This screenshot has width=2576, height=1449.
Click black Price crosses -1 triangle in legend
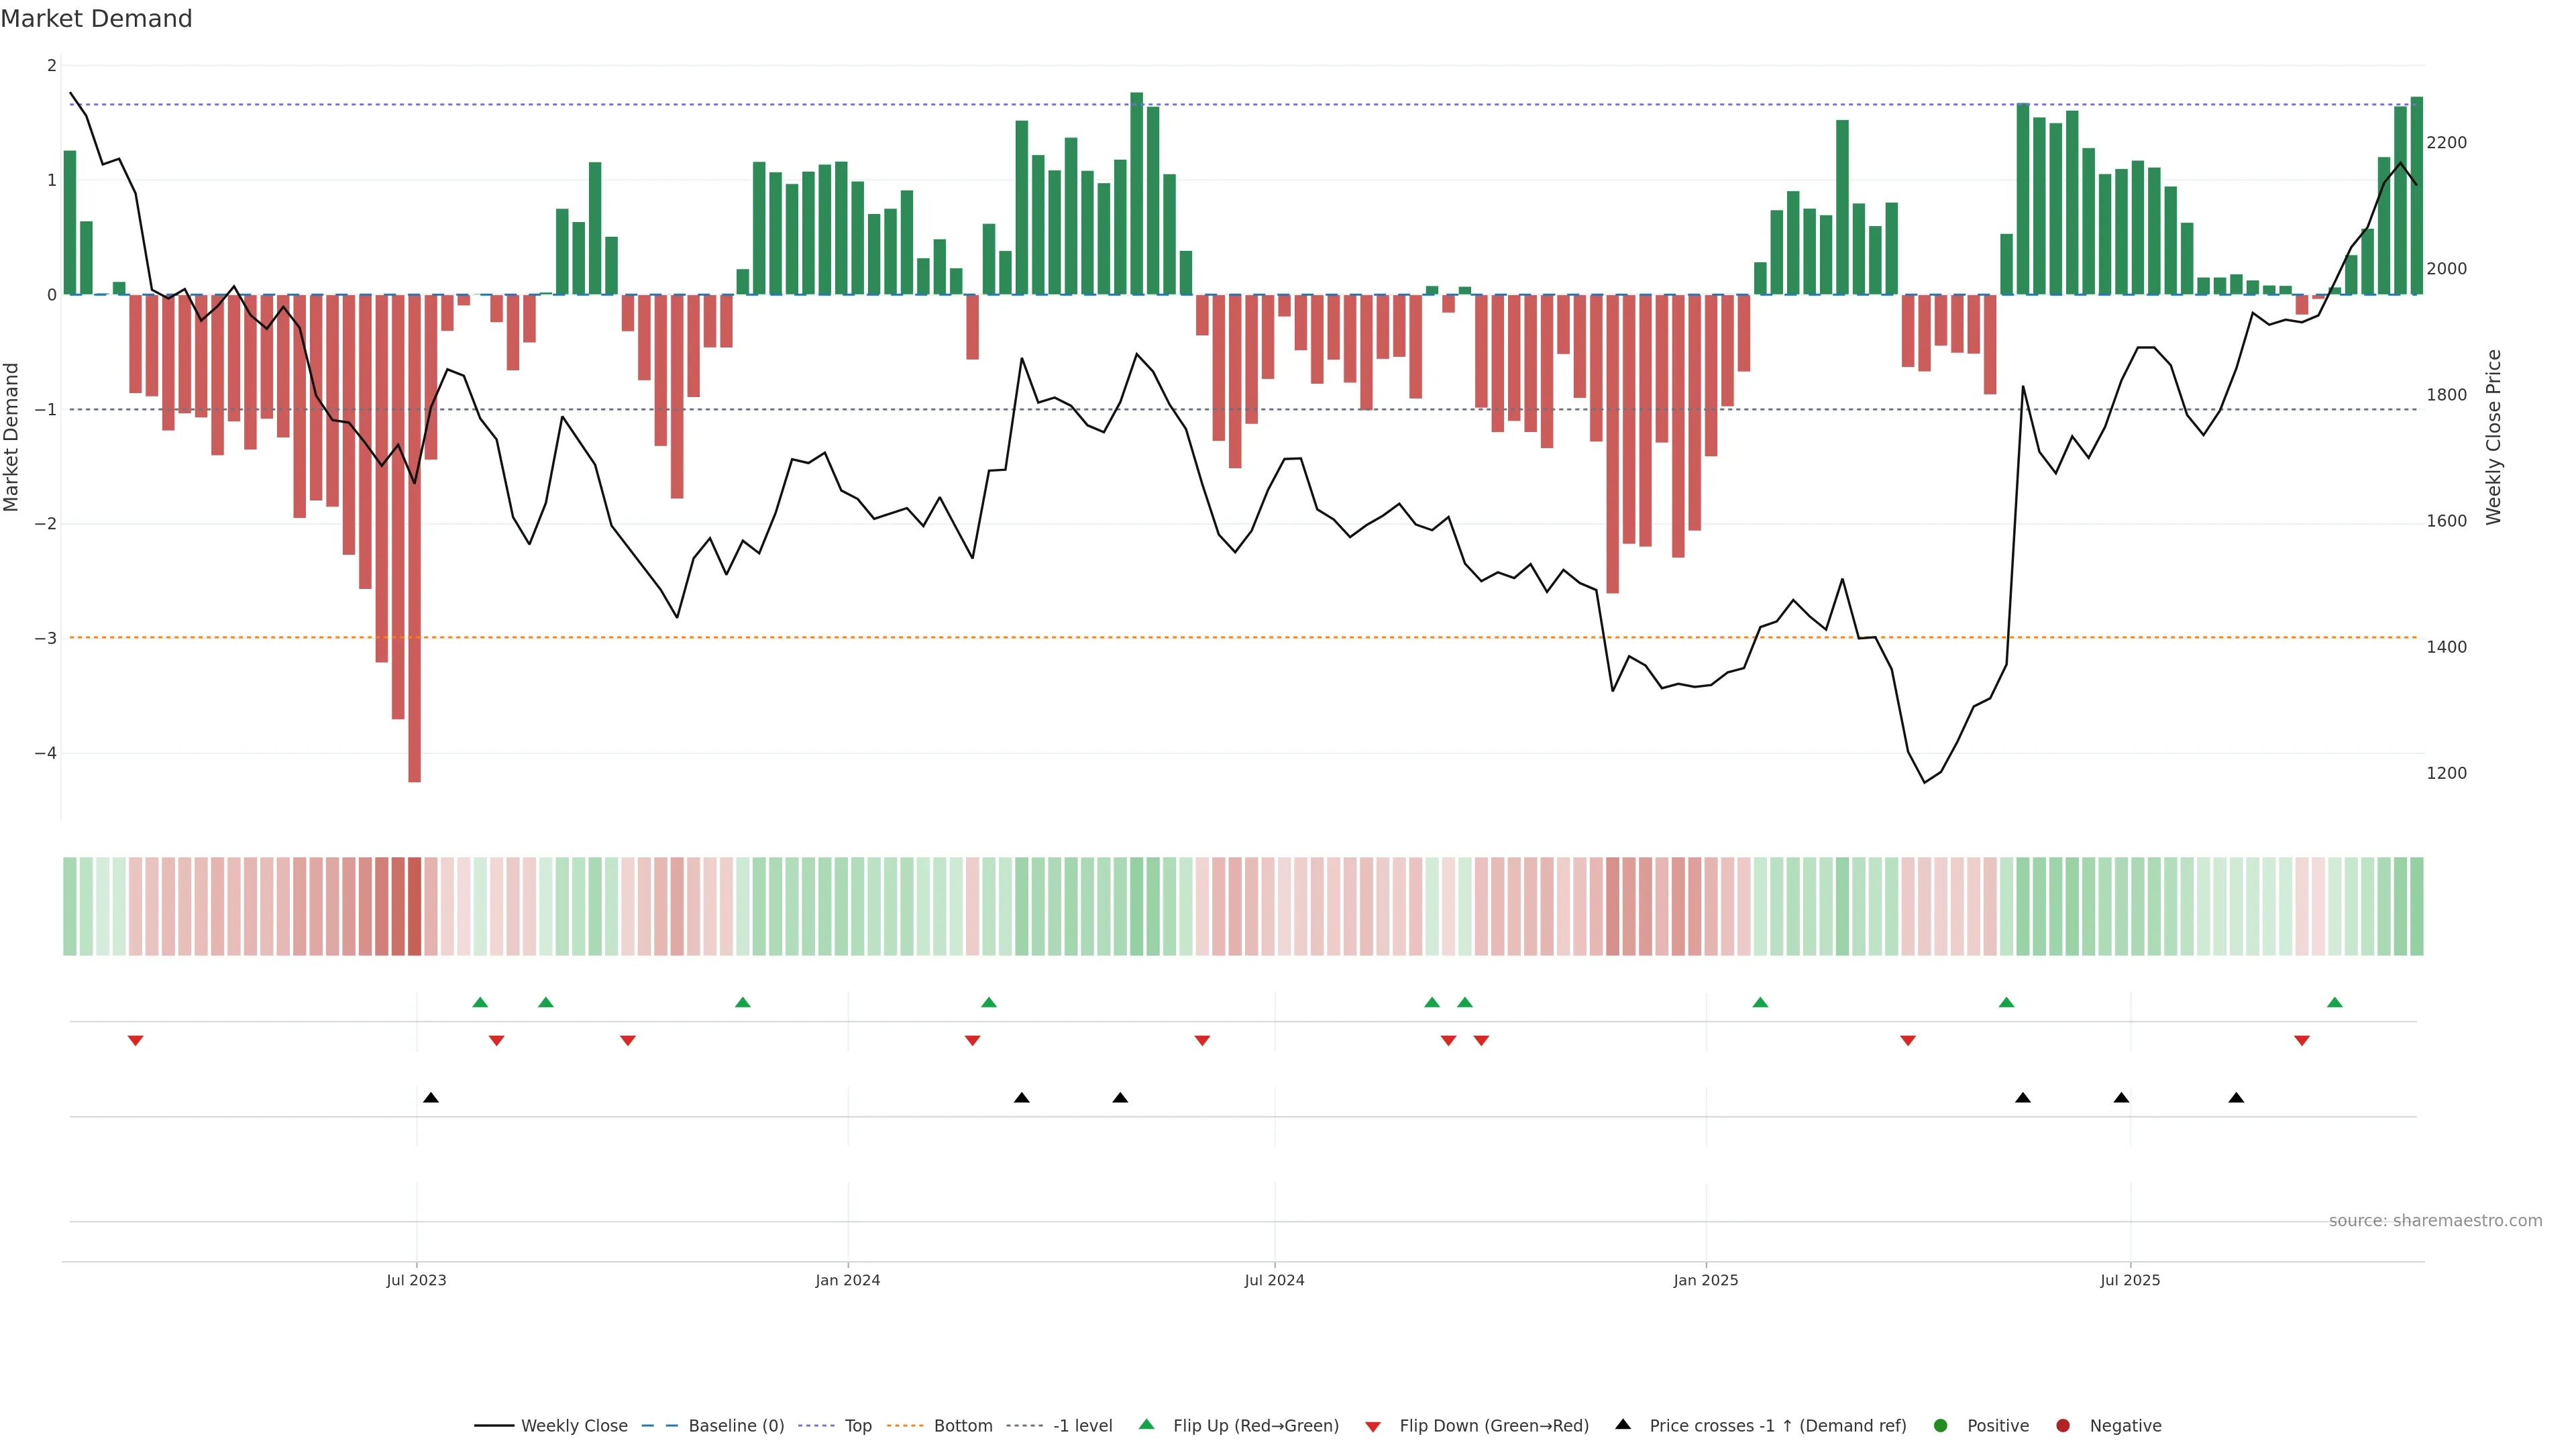1623,1425
